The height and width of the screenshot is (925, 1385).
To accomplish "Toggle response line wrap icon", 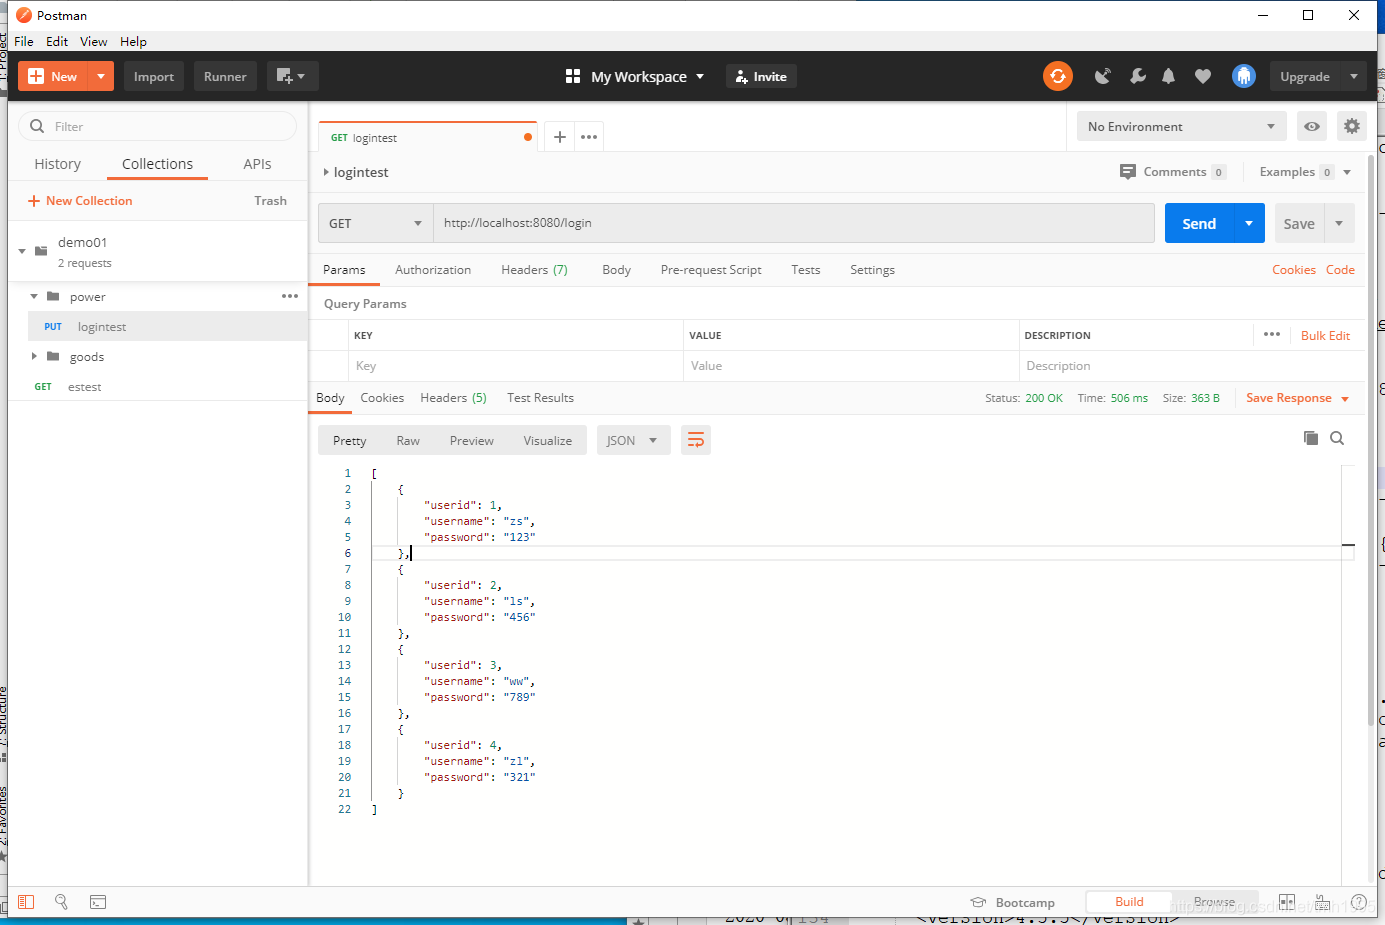I will pyautogui.click(x=696, y=440).
